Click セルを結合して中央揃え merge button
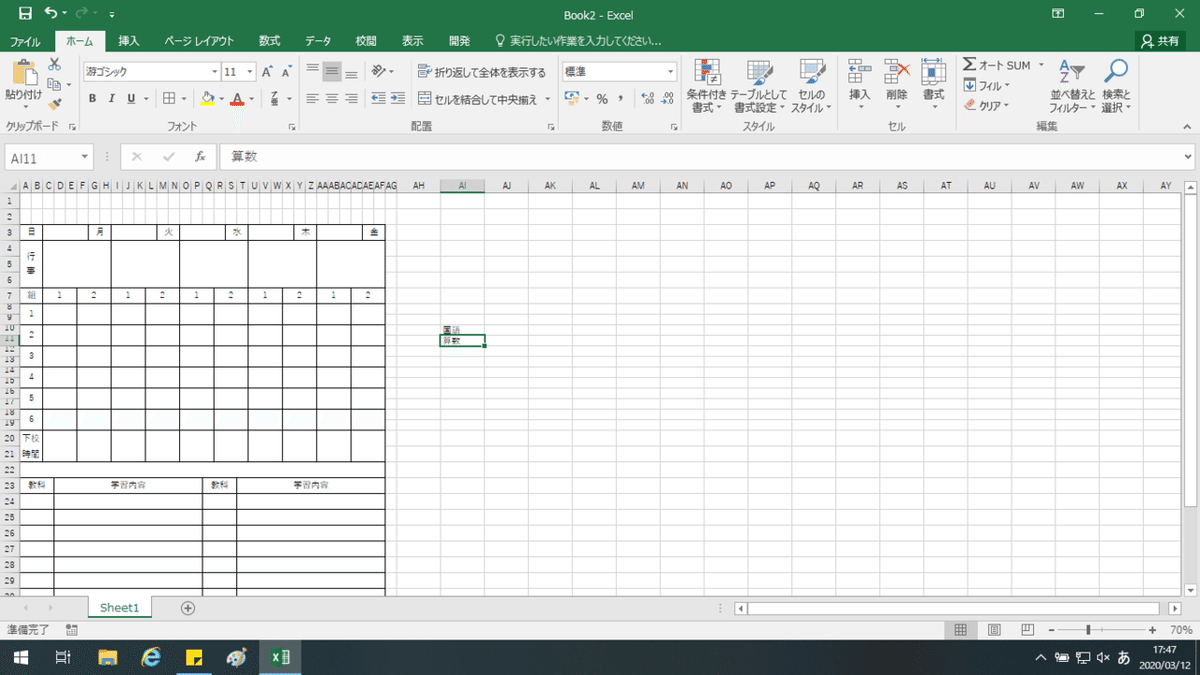The height and width of the screenshot is (675, 1200). point(478,99)
